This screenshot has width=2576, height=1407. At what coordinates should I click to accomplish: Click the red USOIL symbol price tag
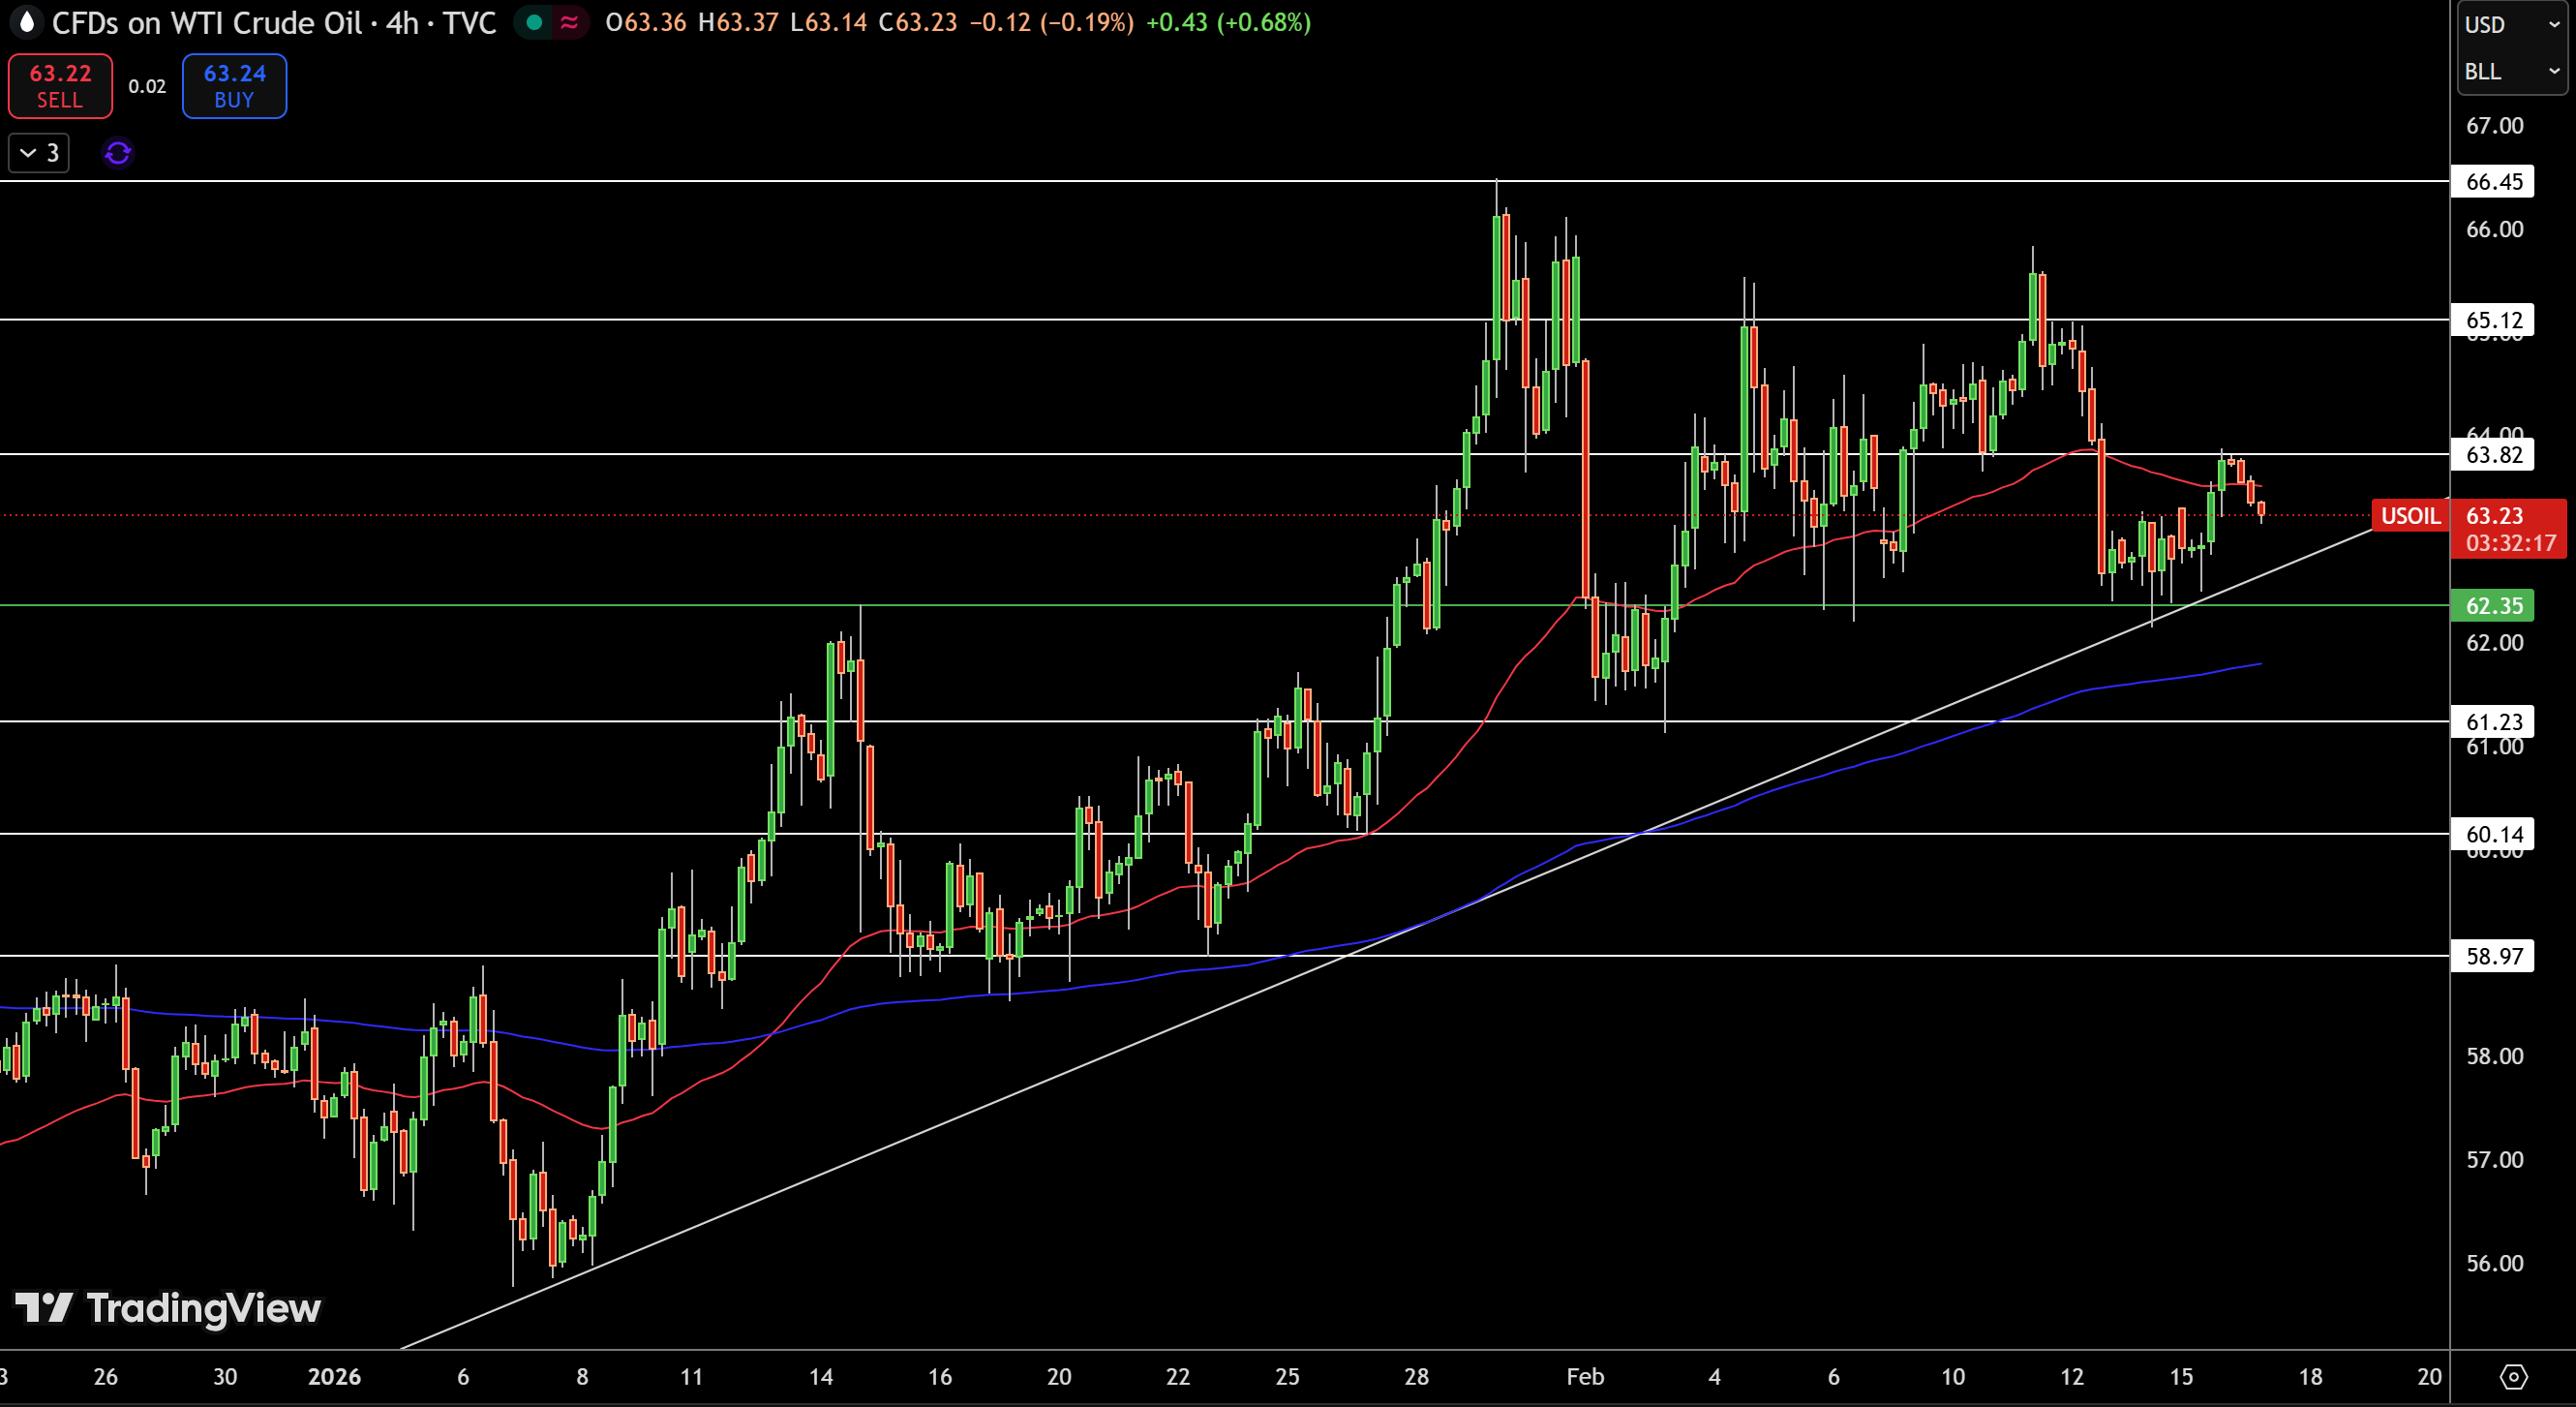pos(2410,516)
